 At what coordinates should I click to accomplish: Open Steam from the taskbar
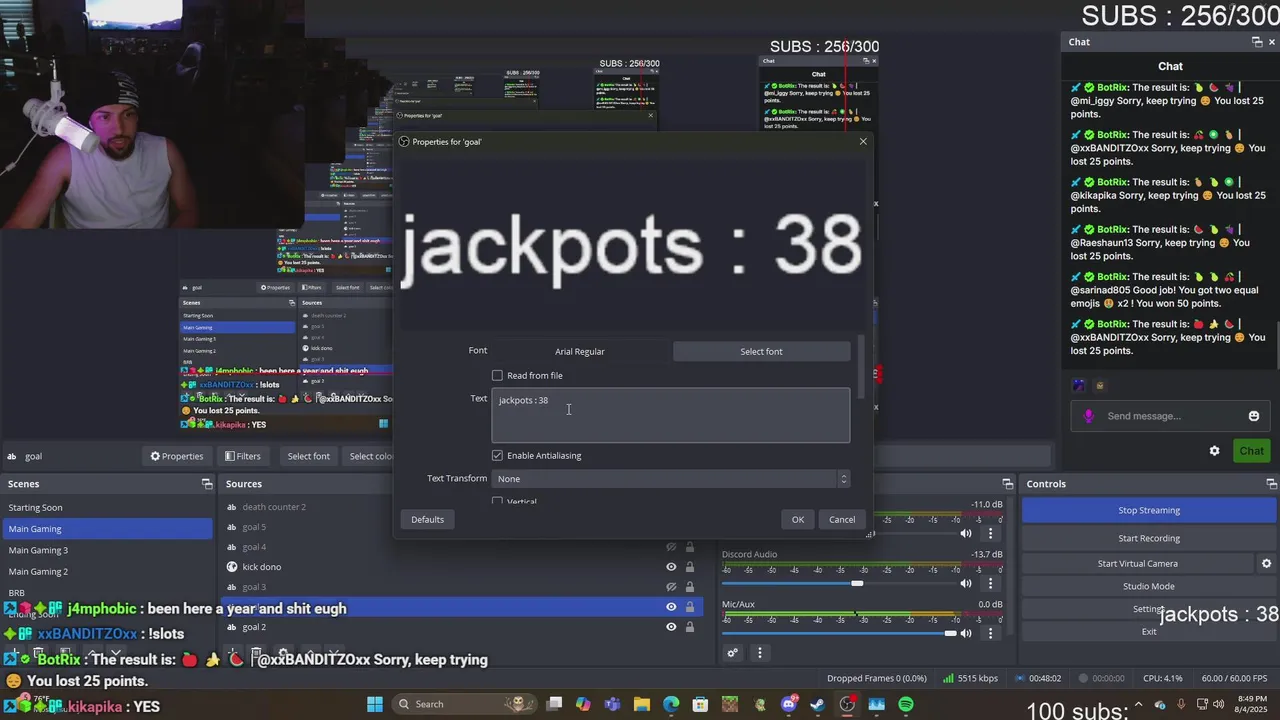pos(818,704)
